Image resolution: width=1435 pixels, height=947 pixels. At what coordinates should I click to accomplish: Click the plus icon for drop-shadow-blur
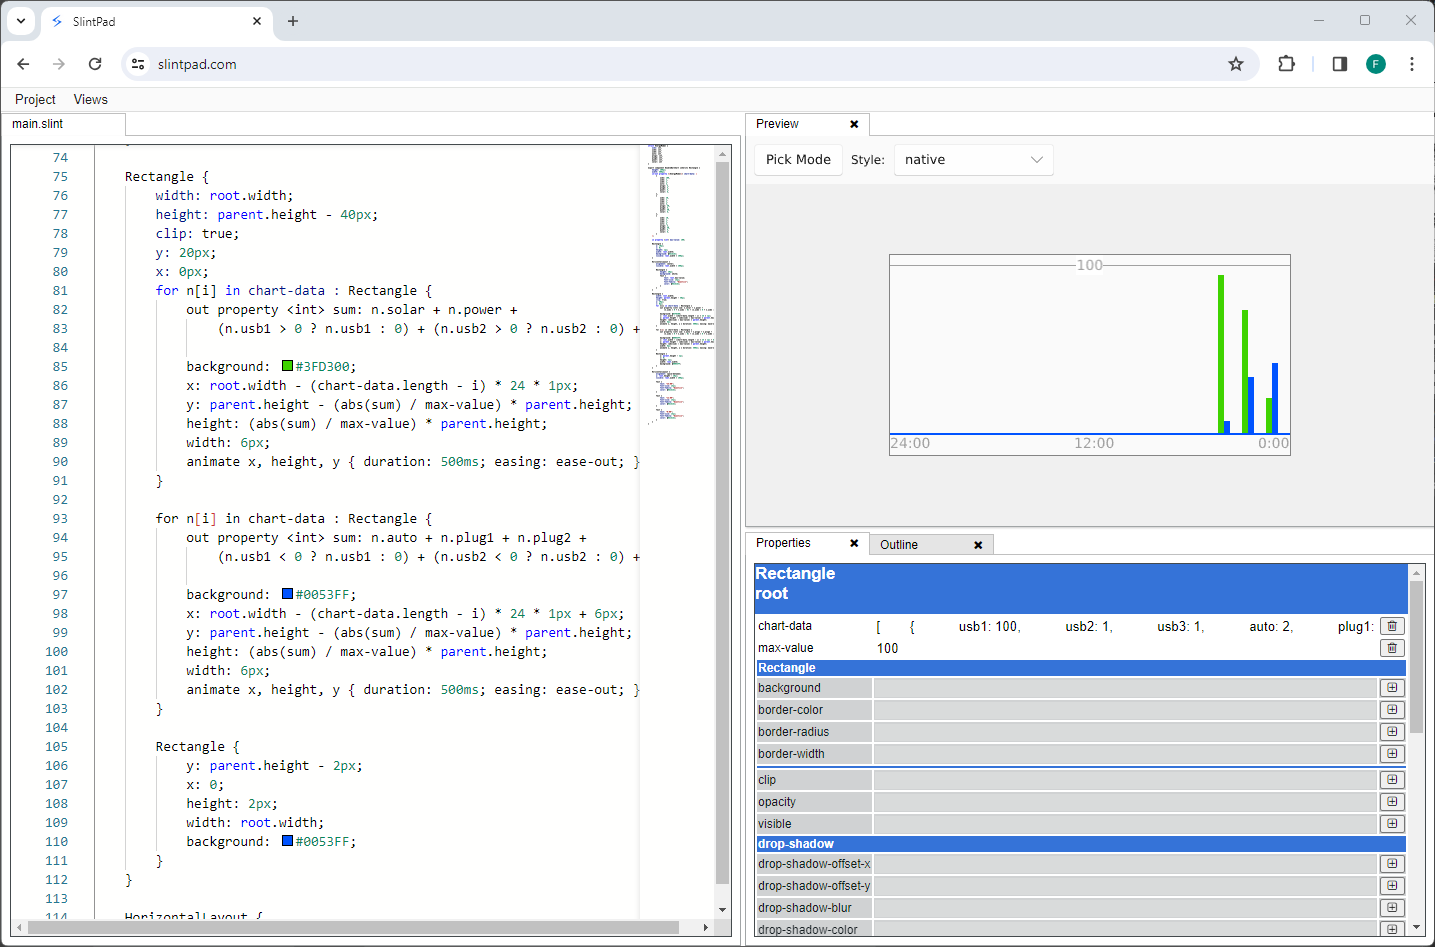tap(1391, 907)
